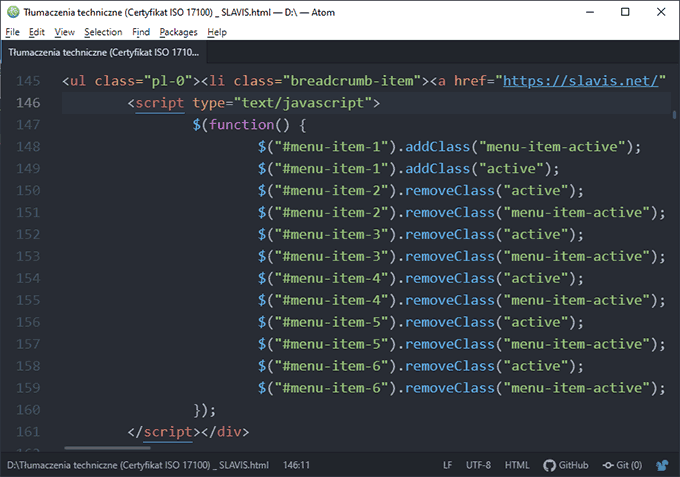680x477 pixels.
Task: Click line number 146 in gutter
Action: click(28, 103)
